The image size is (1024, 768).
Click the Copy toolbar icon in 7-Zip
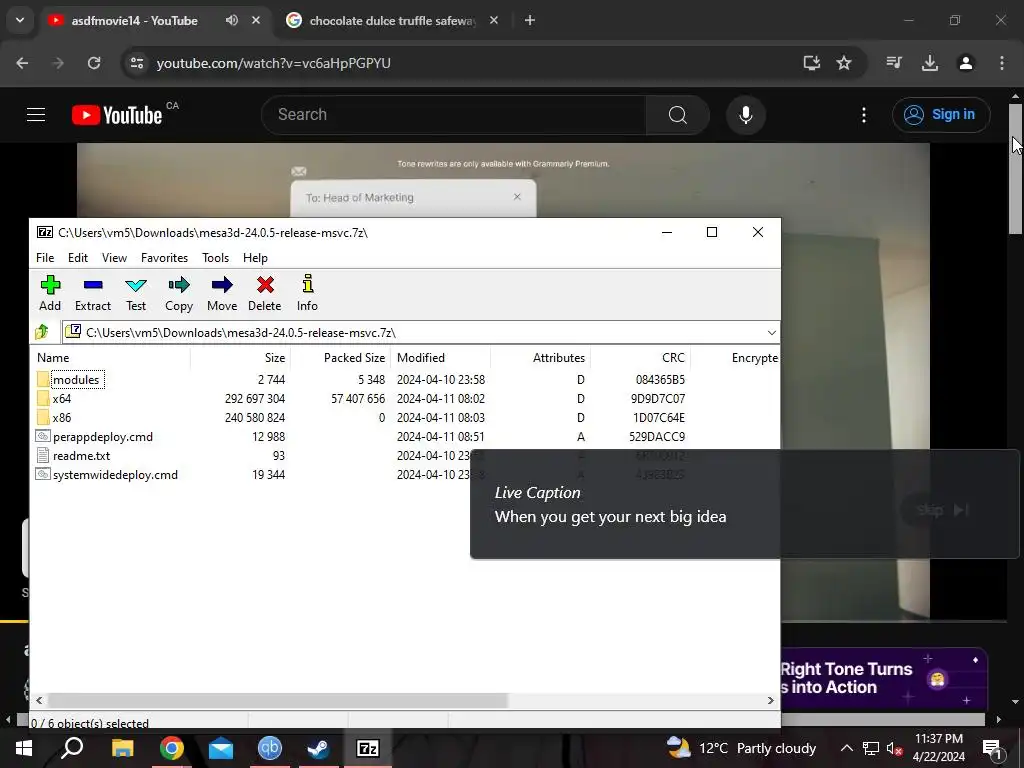(x=178, y=293)
